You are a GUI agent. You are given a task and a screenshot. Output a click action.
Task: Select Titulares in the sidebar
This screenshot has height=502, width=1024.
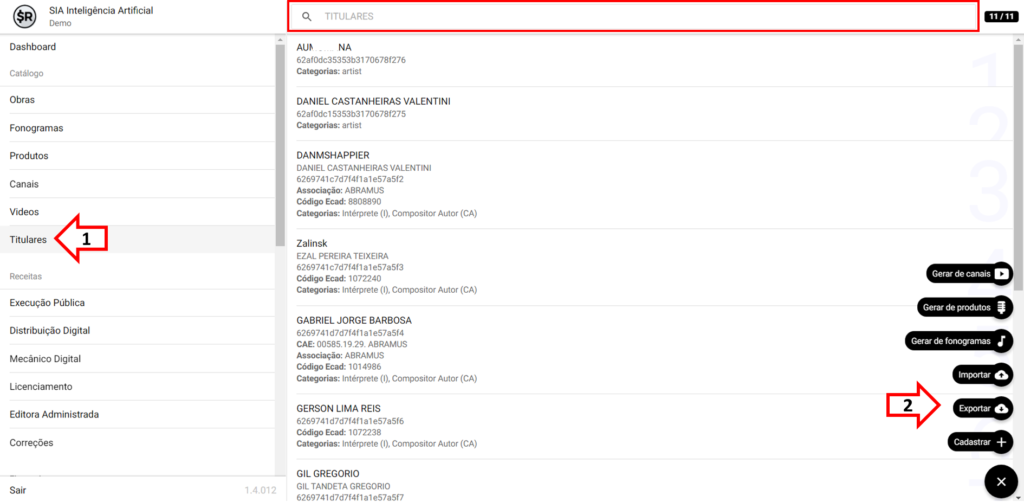point(28,240)
